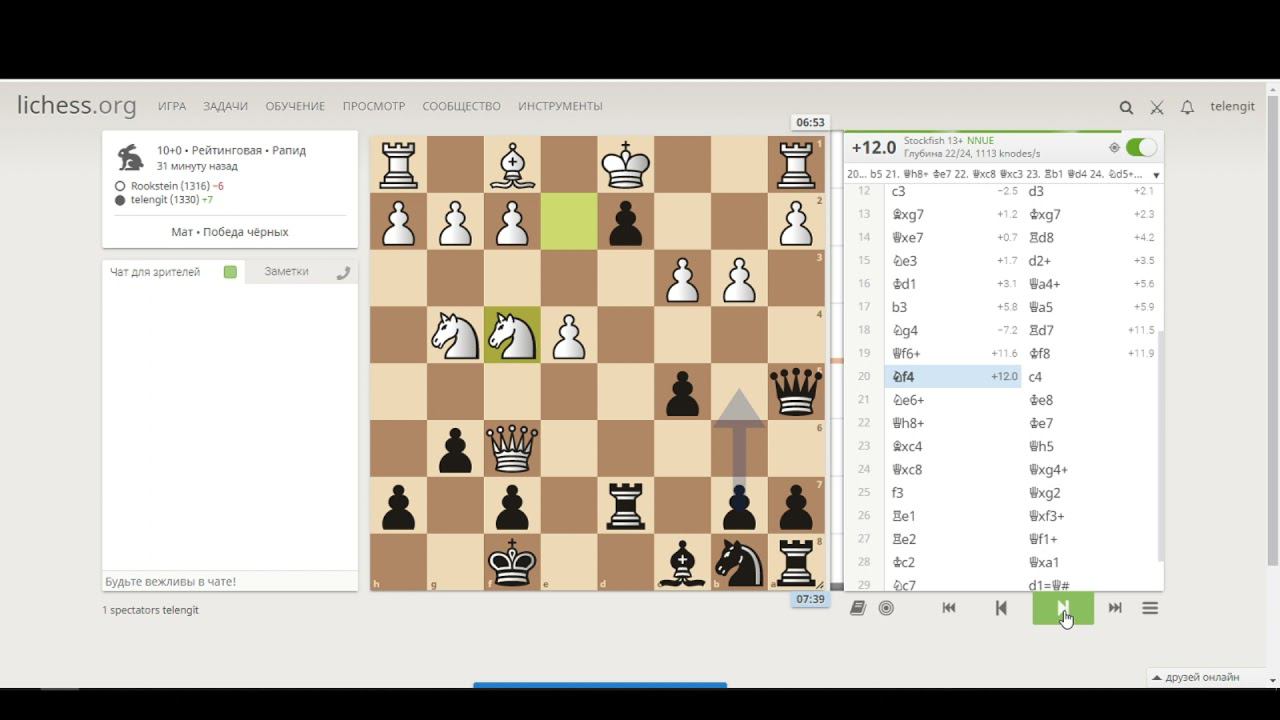Image resolution: width=1280 pixels, height=720 pixels.
Task: Open the ИГРА menu
Action: pyautogui.click(x=172, y=106)
